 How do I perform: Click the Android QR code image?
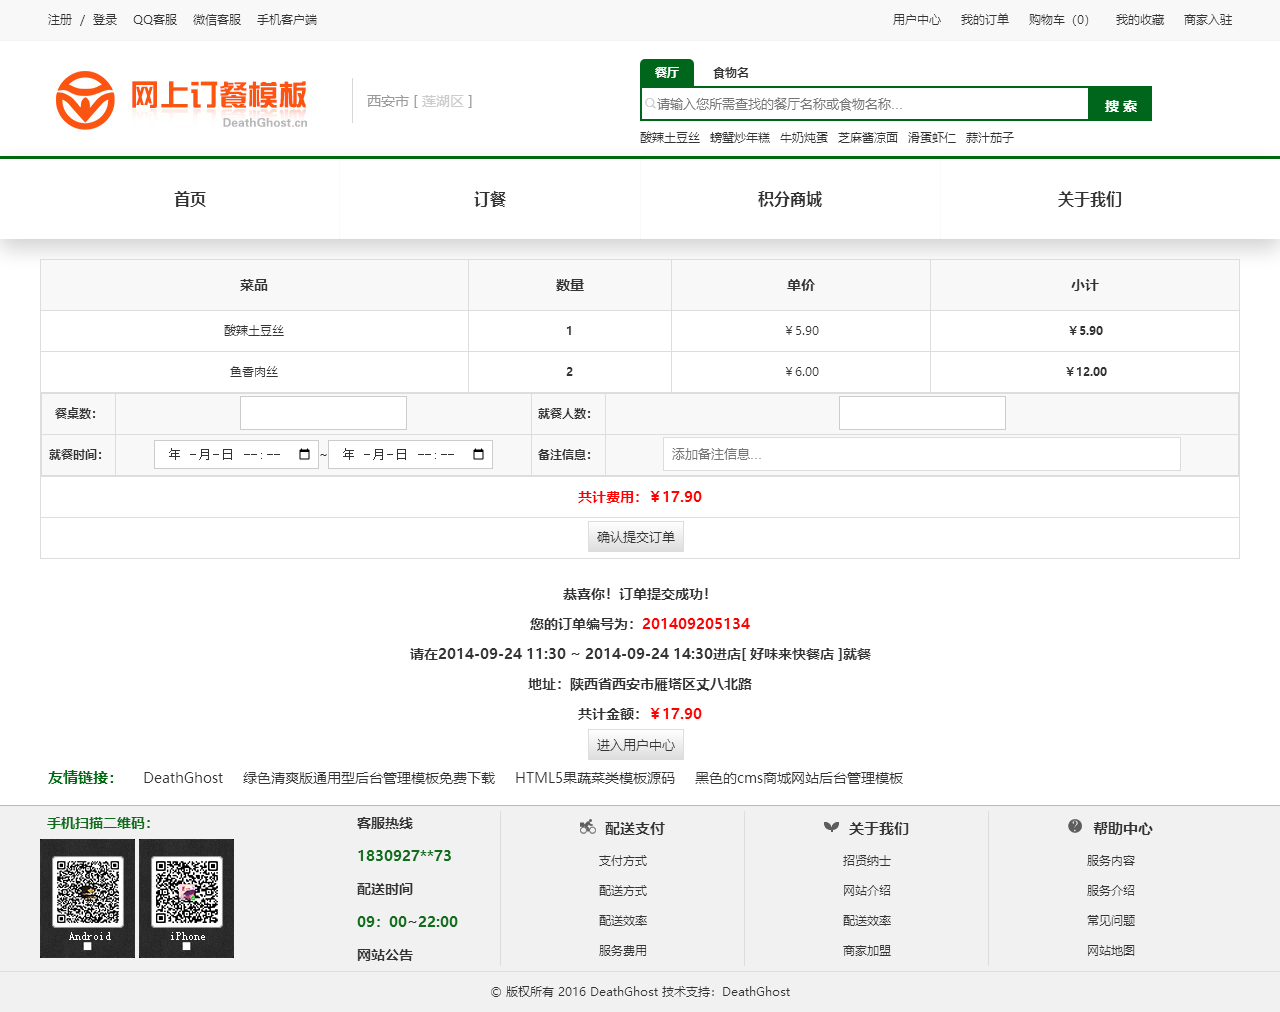pyautogui.click(x=88, y=897)
